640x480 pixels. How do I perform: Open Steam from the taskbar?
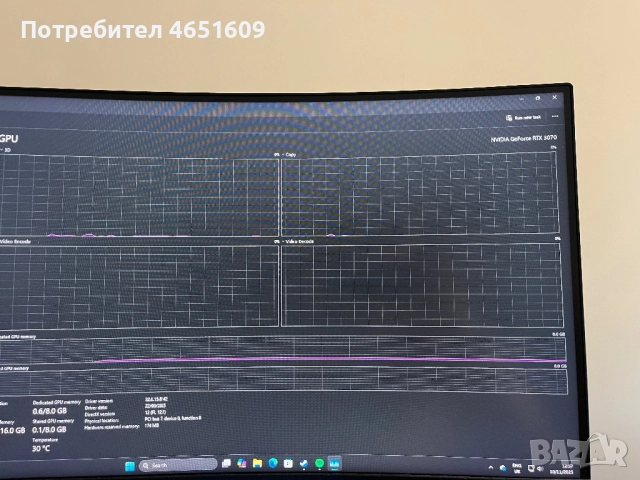point(304,463)
